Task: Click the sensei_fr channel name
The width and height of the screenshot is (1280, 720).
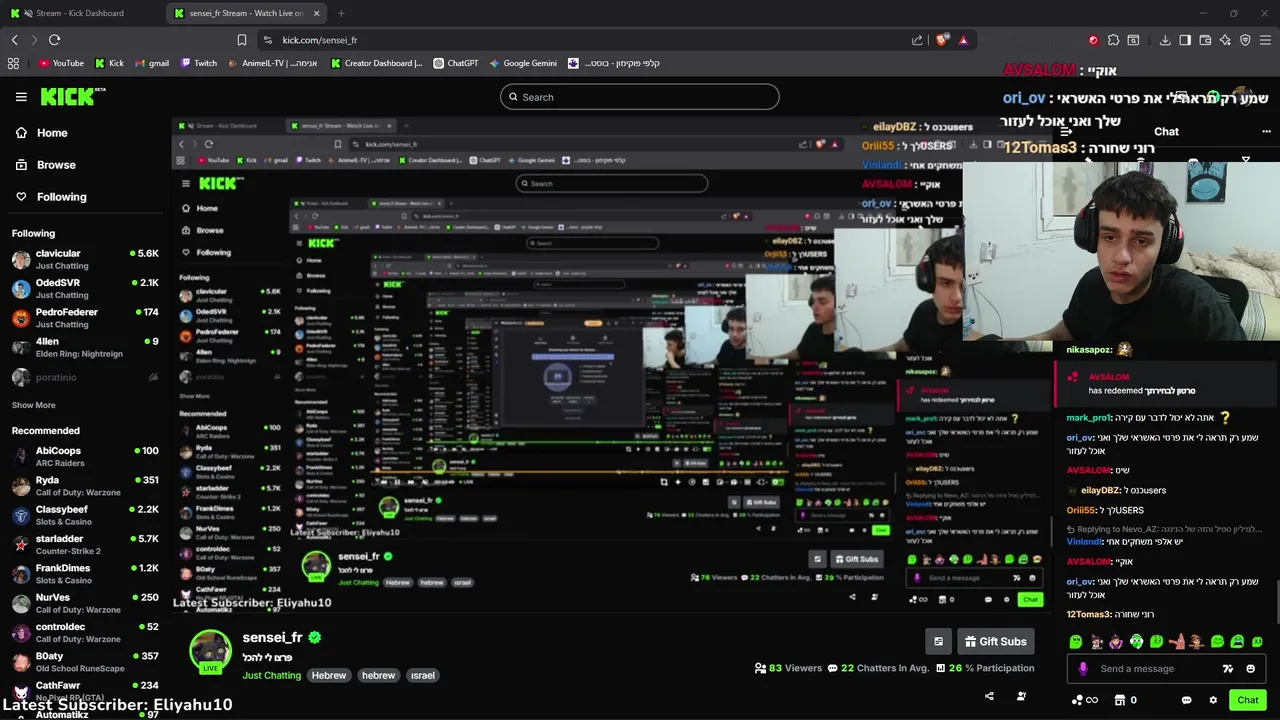Action: [x=272, y=637]
